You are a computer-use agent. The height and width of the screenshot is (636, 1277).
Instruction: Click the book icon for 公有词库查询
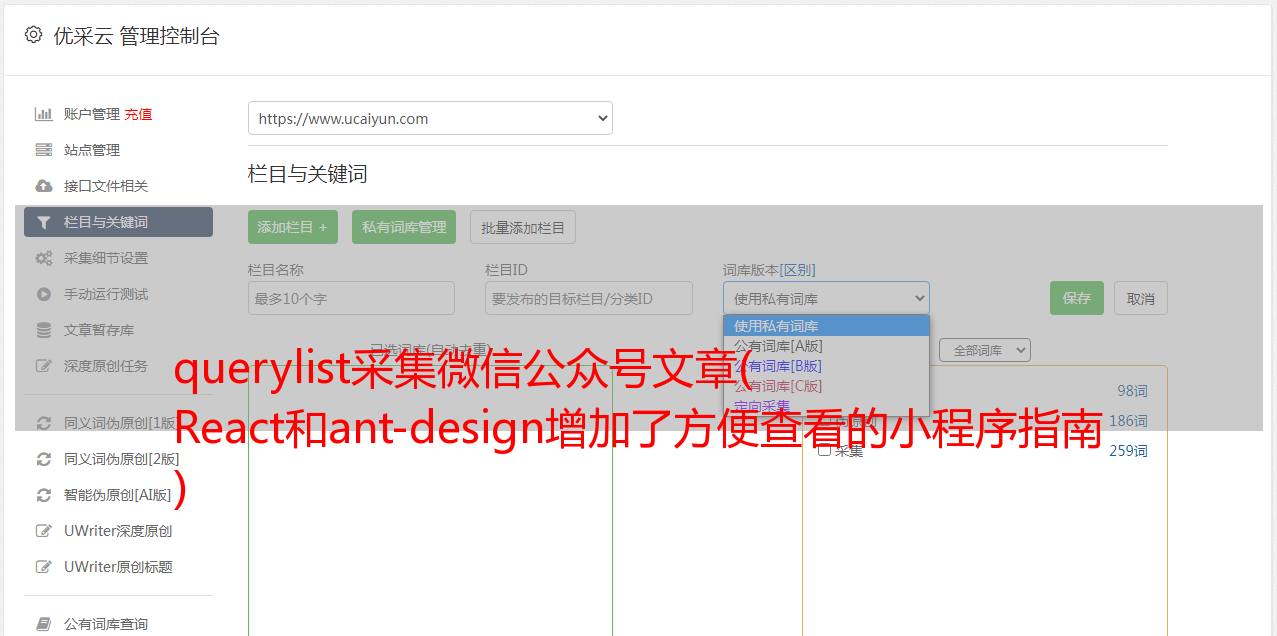[x=44, y=624]
